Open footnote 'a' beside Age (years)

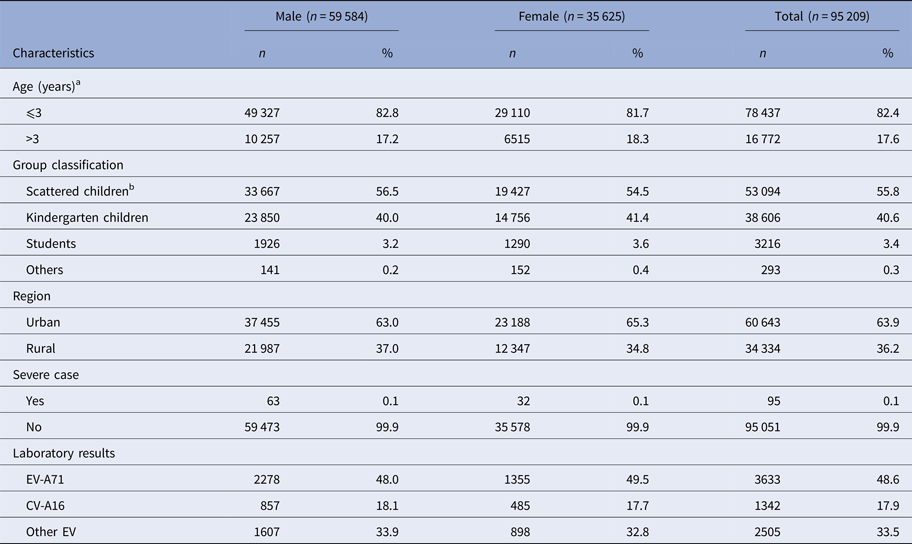77,83
